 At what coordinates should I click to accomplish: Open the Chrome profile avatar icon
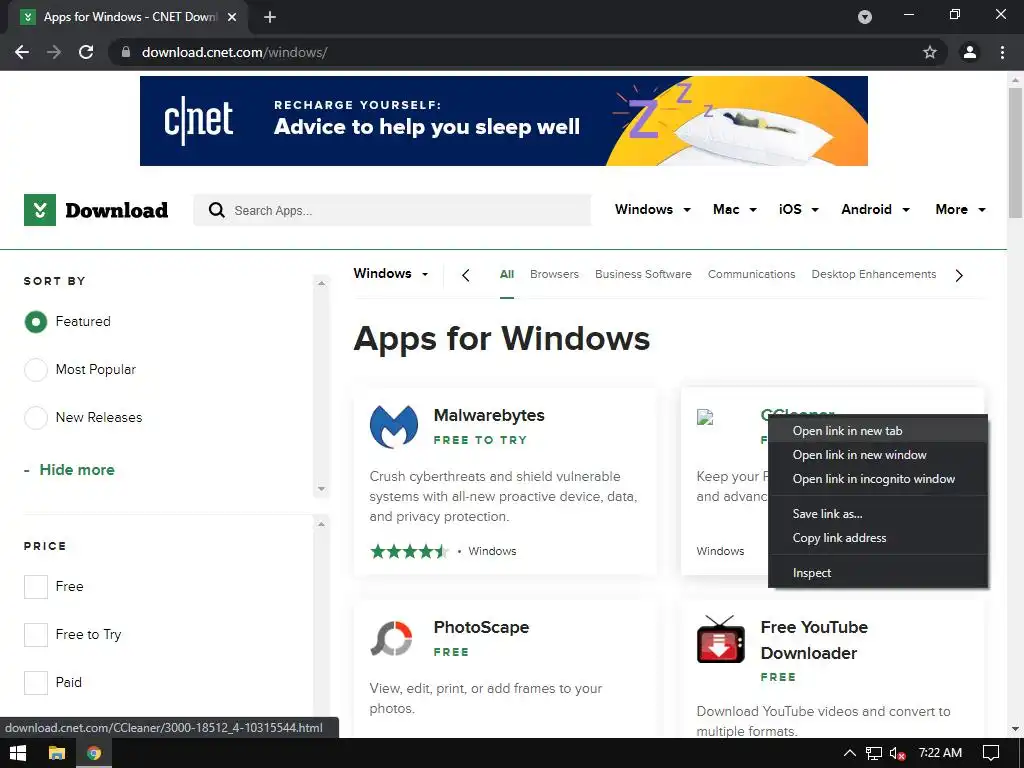pos(970,52)
